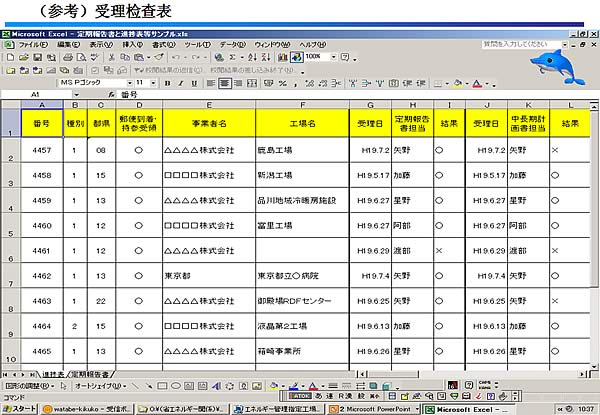The image size is (600, 415).
Task: Open the MS Pゴシック font dropdown
Action: (130, 83)
